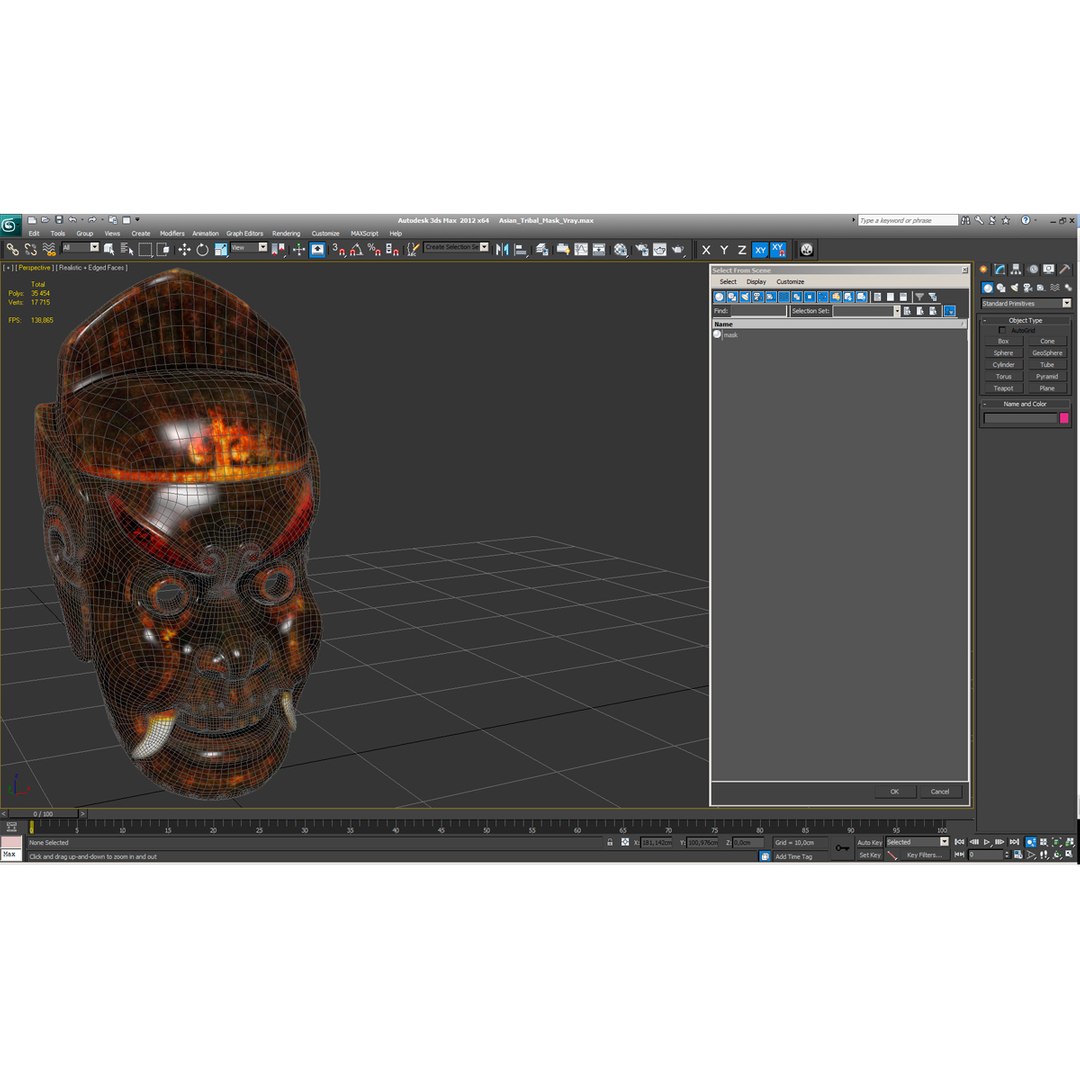Open the Render Setup icon
Image resolution: width=1080 pixels, height=1080 pixels.
641,249
